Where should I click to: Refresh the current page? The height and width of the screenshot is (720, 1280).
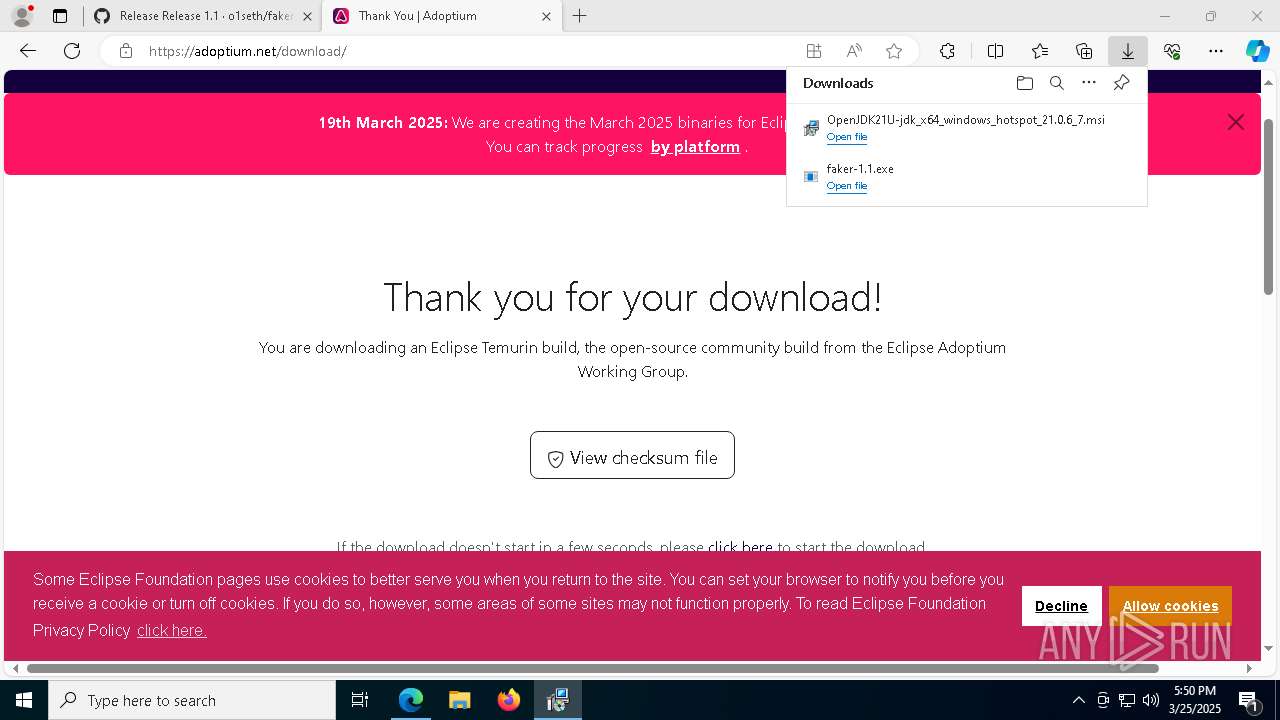click(72, 51)
